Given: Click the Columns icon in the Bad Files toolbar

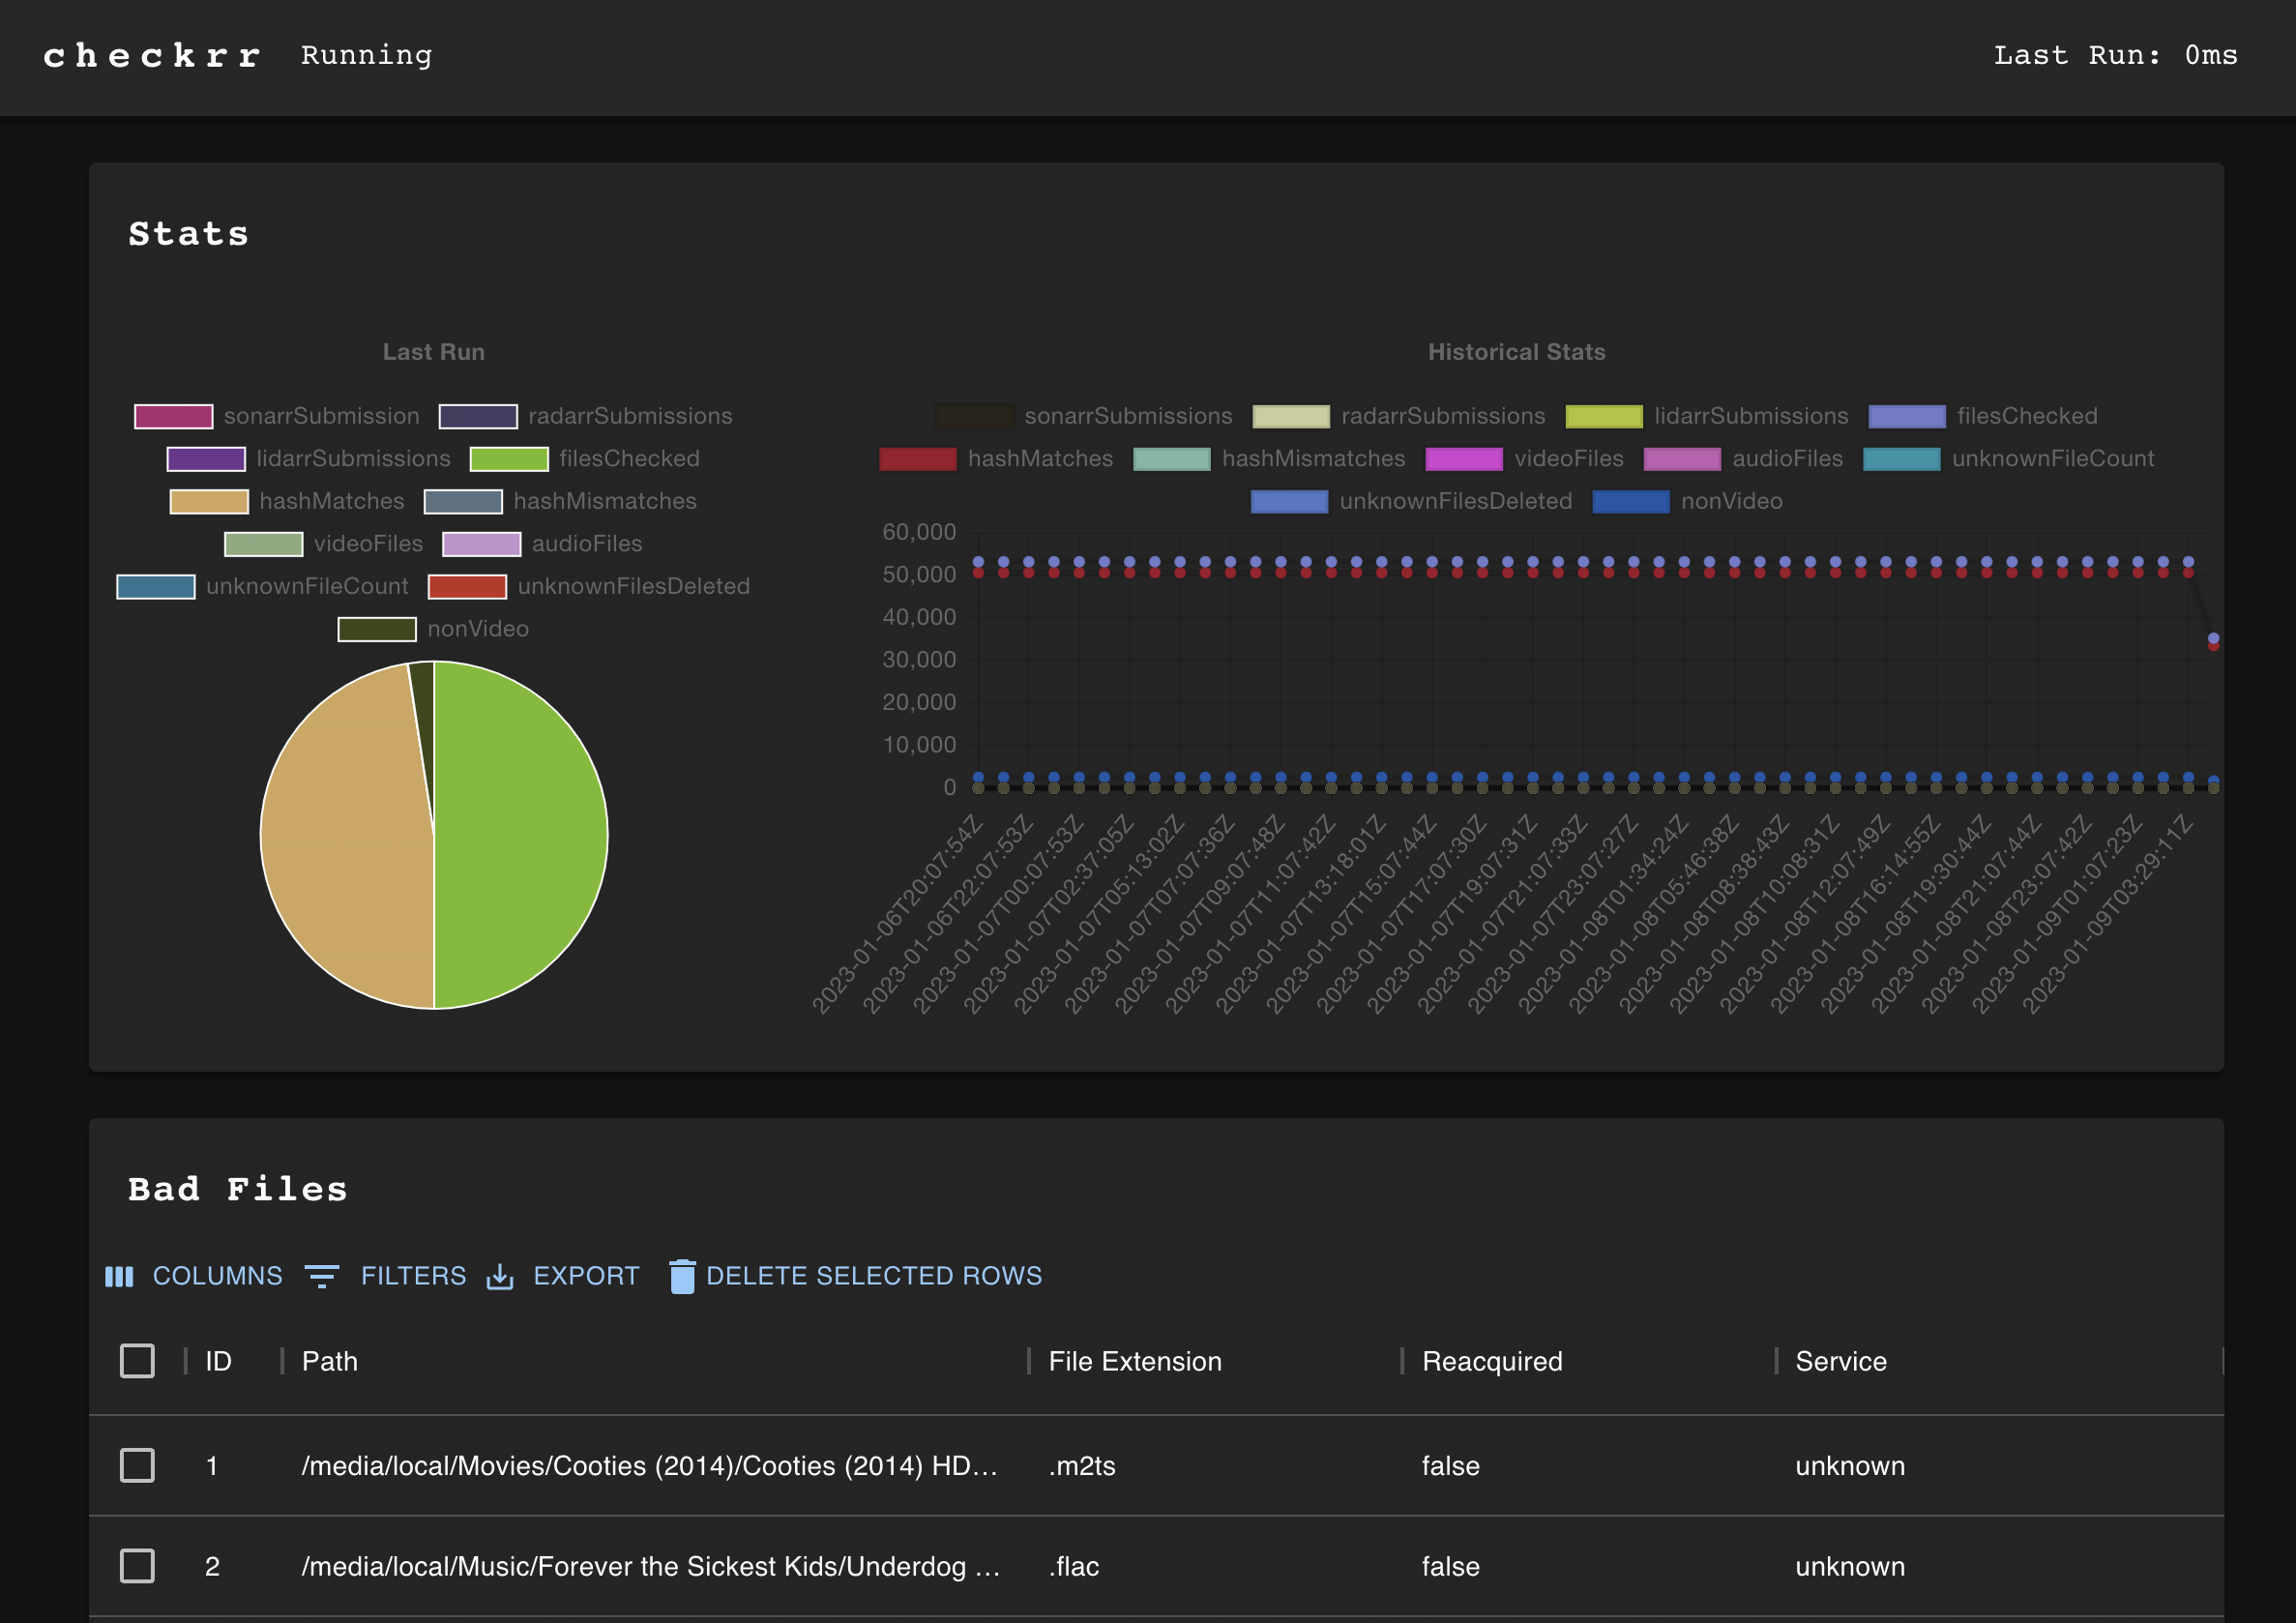Looking at the screenshot, I should [x=119, y=1276].
